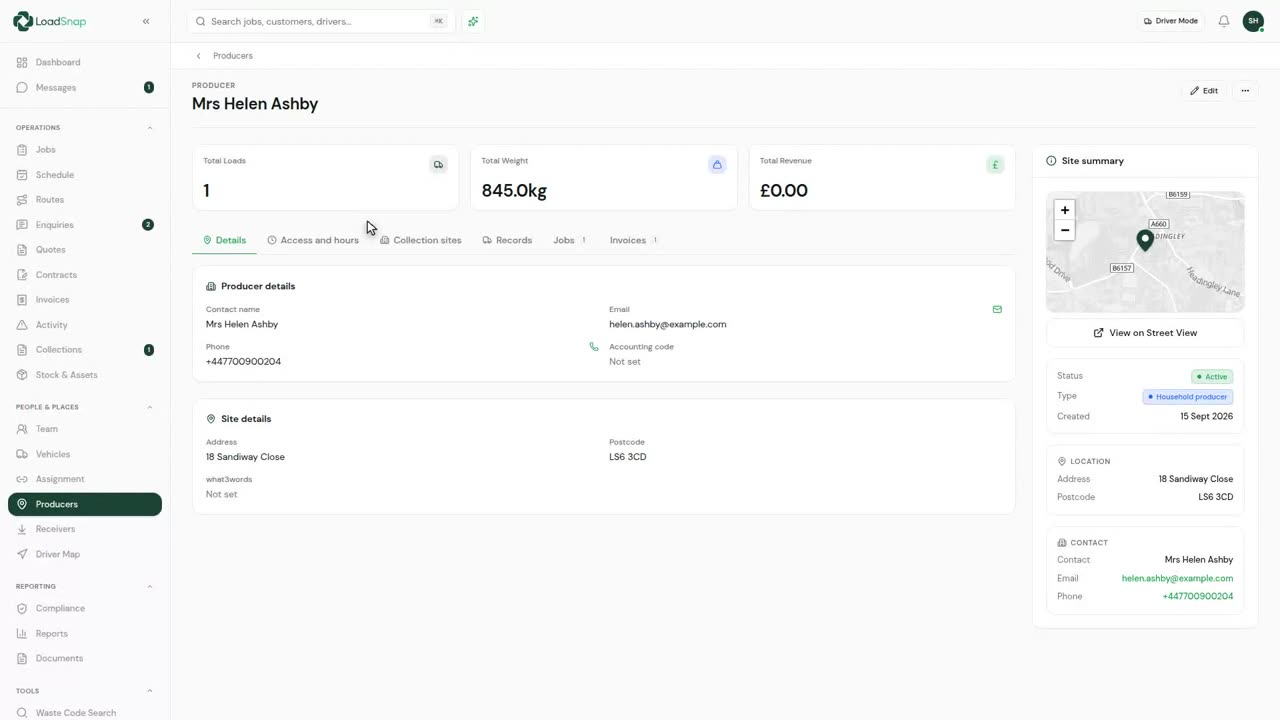This screenshot has width=1280, height=720.
Task: Select the Details tab
Action: coord(224,240)
